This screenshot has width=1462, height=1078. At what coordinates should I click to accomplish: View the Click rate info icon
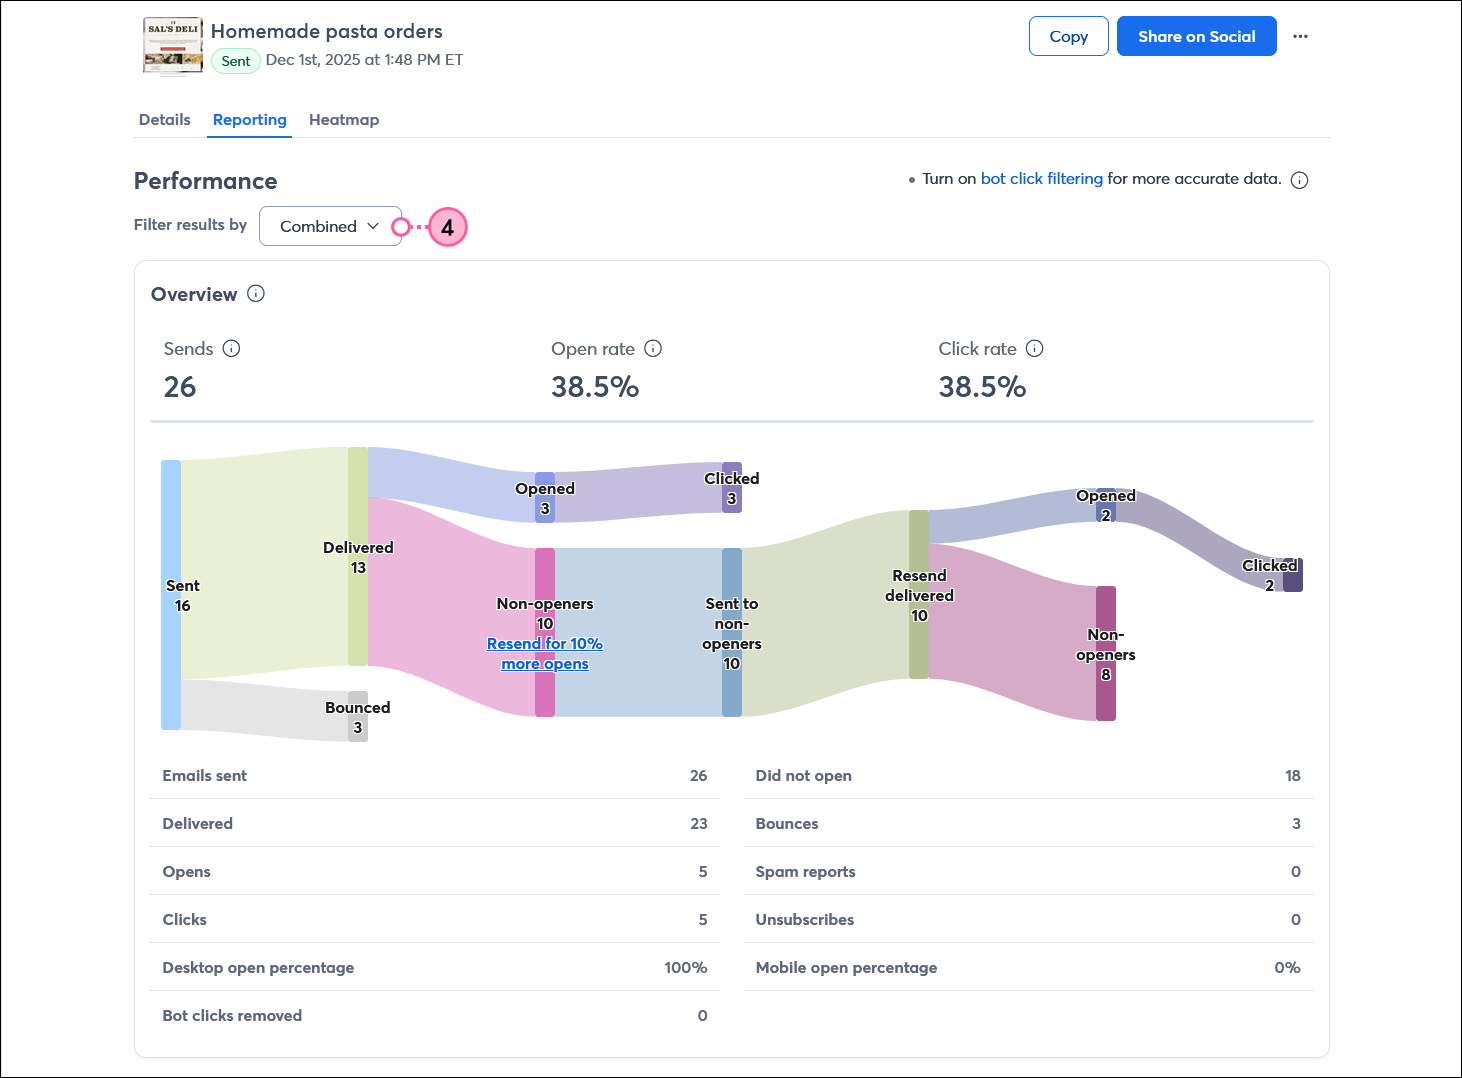click(1036, 348)
